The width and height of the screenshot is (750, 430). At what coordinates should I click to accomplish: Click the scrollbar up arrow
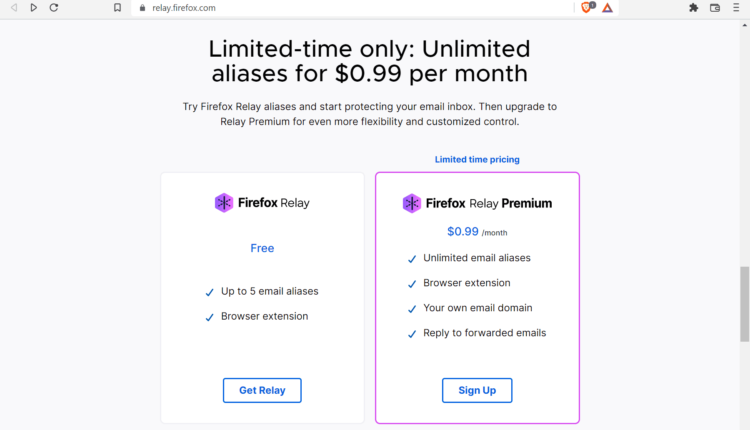point(744,25)
